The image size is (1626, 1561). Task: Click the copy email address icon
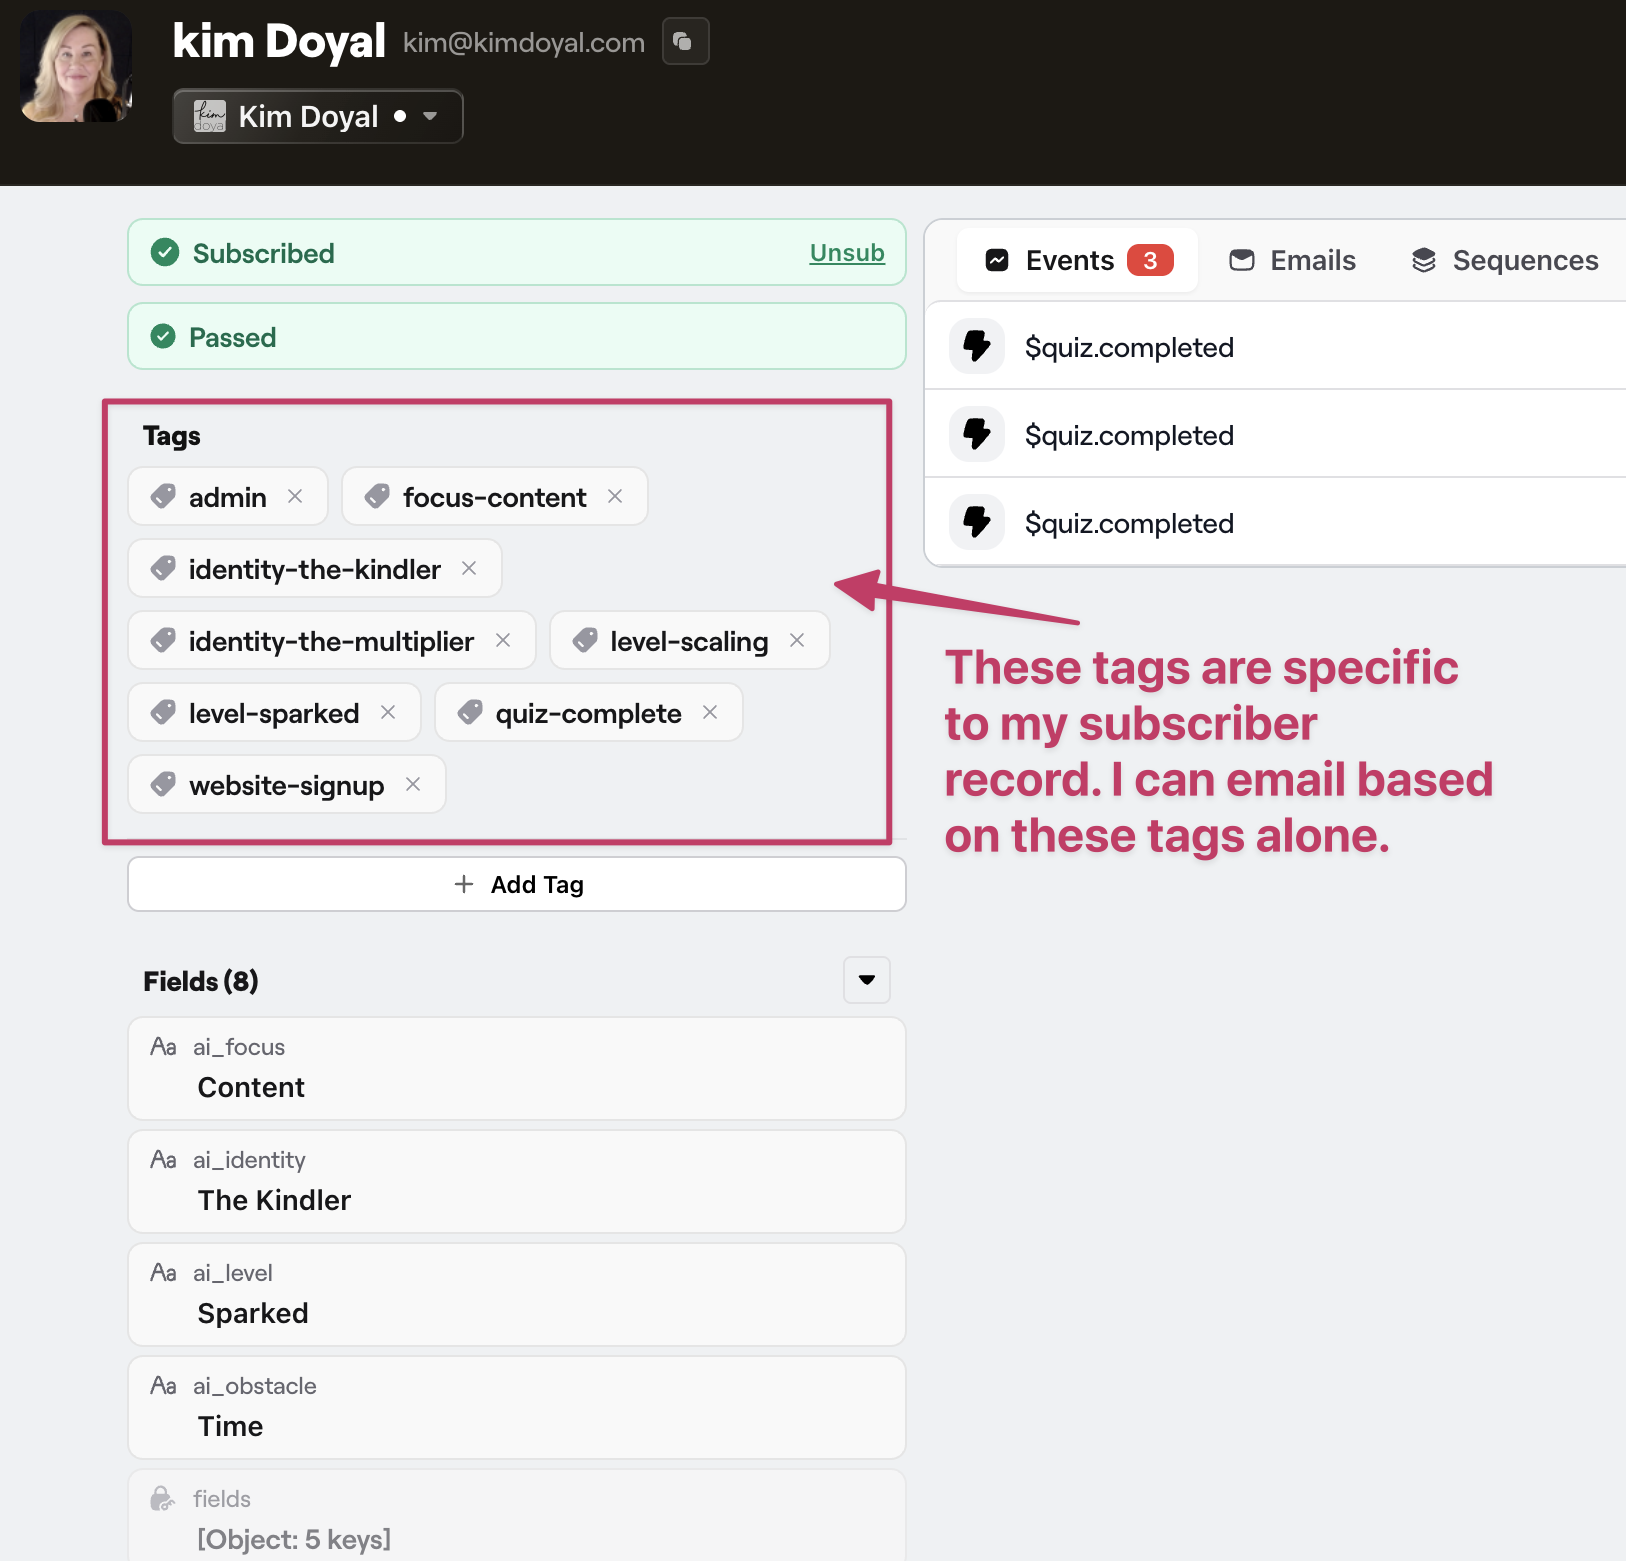[685, 41]
